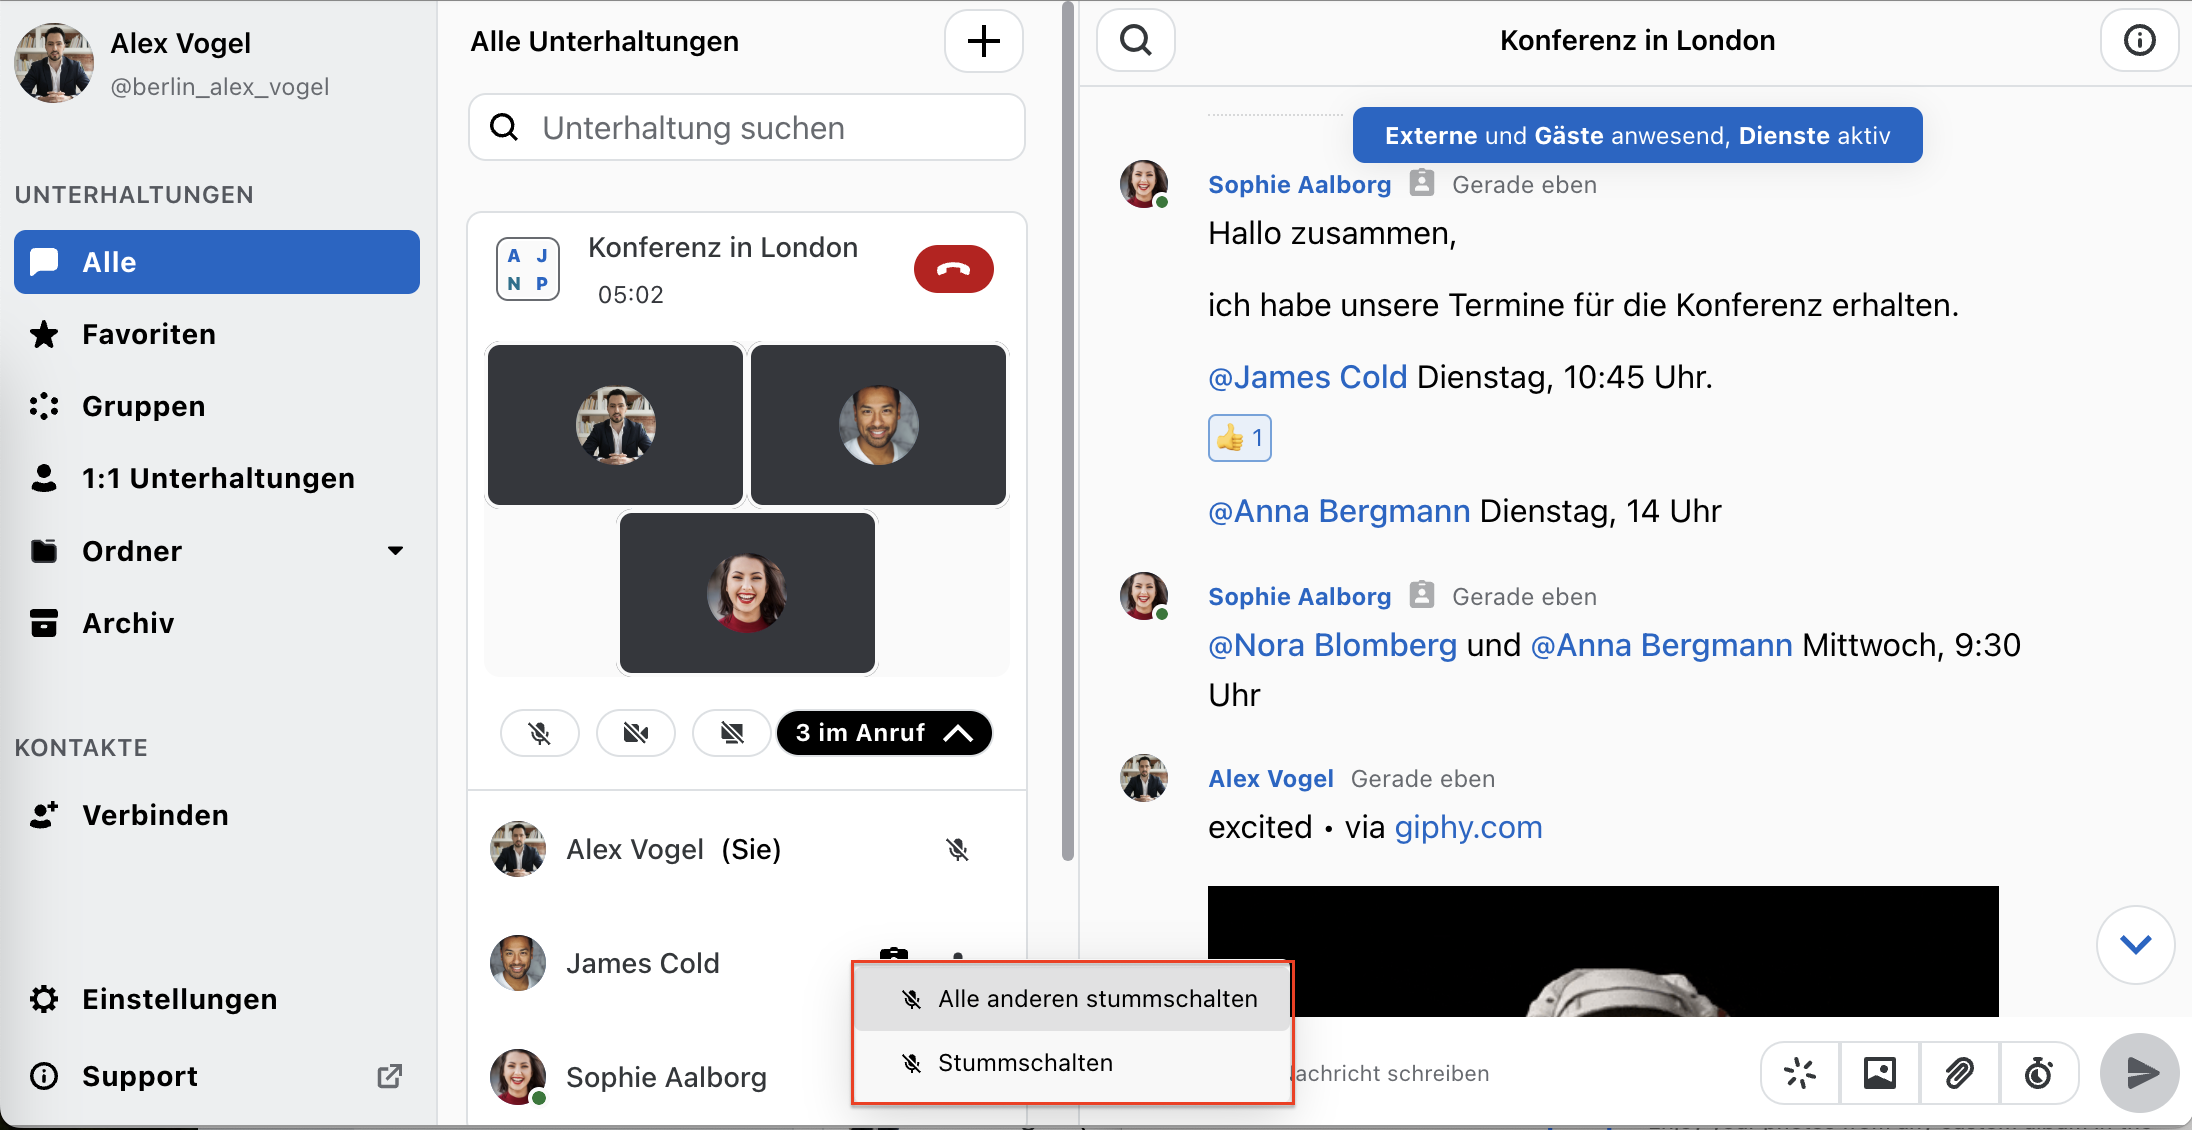The width and height of the screenshot is (2192, 1130).
Task: Open 1:1 Unterhaltungen in sidebar
Action: pos(217,478)
